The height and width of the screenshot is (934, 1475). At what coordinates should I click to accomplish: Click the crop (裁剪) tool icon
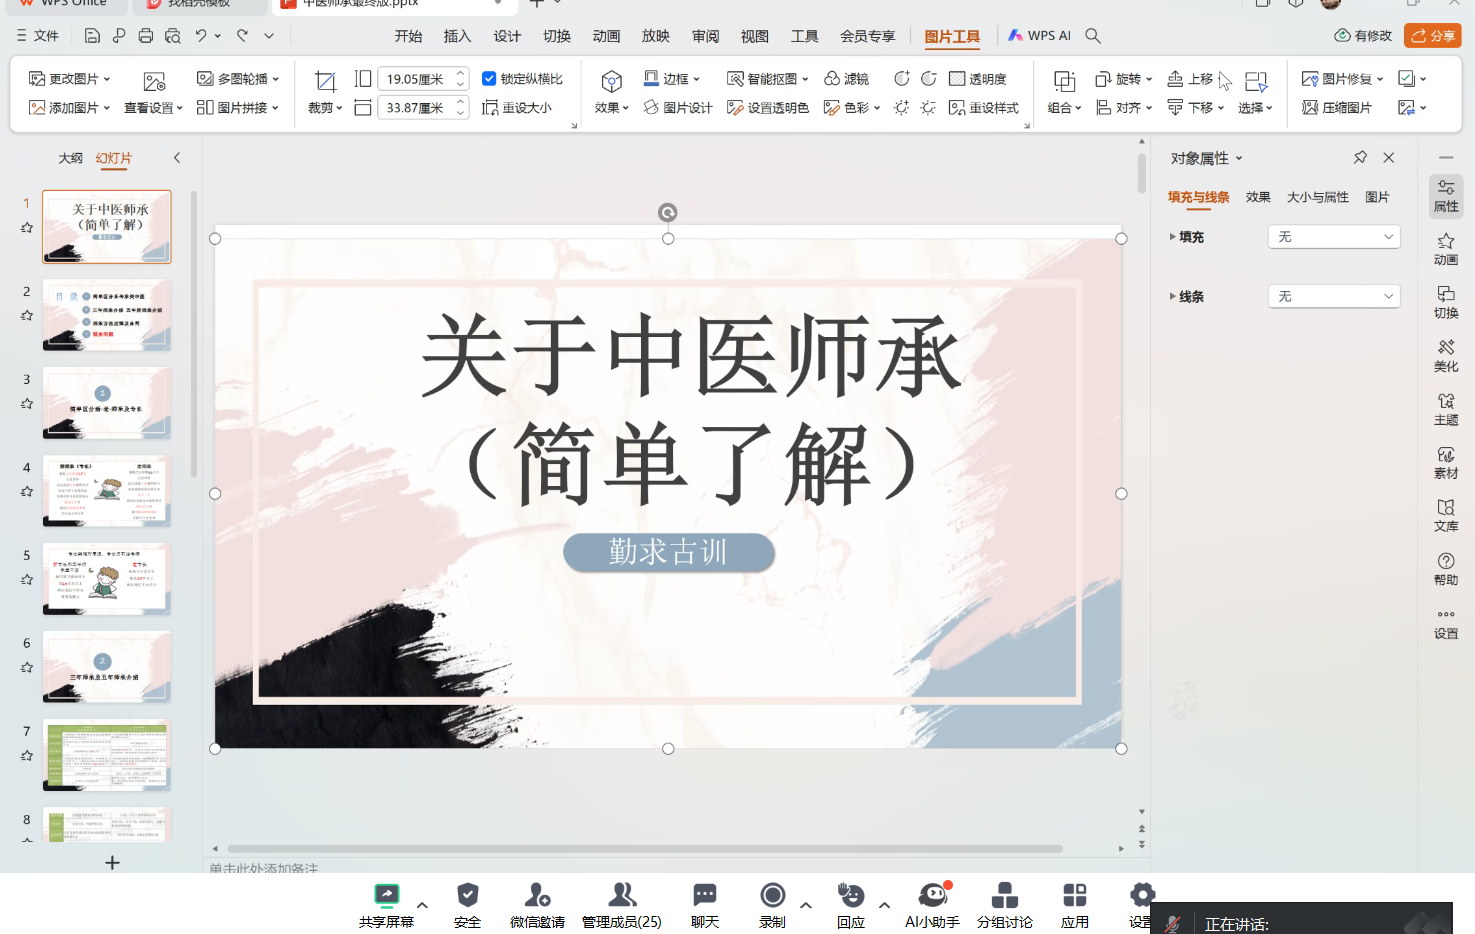coord(325,81)
